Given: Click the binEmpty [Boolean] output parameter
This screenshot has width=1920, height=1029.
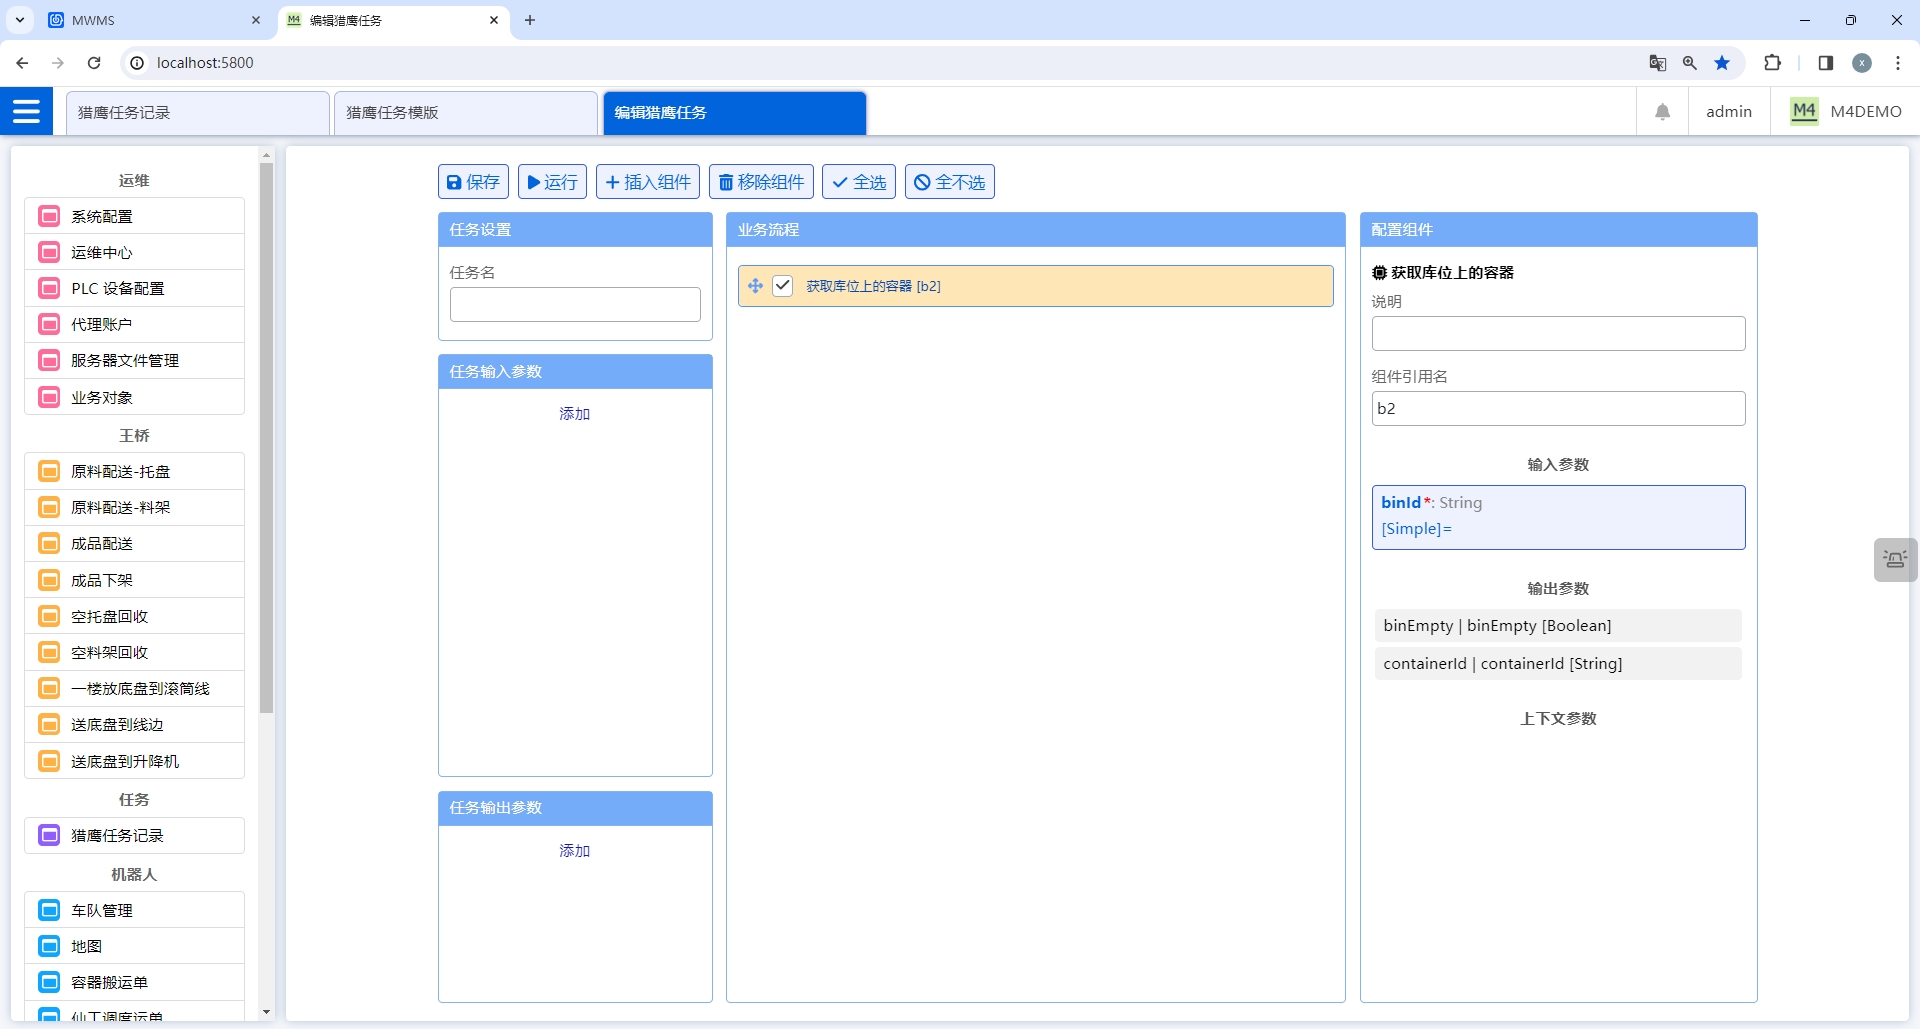Looking at the screenshot, I should click(x=1558, y=626).
